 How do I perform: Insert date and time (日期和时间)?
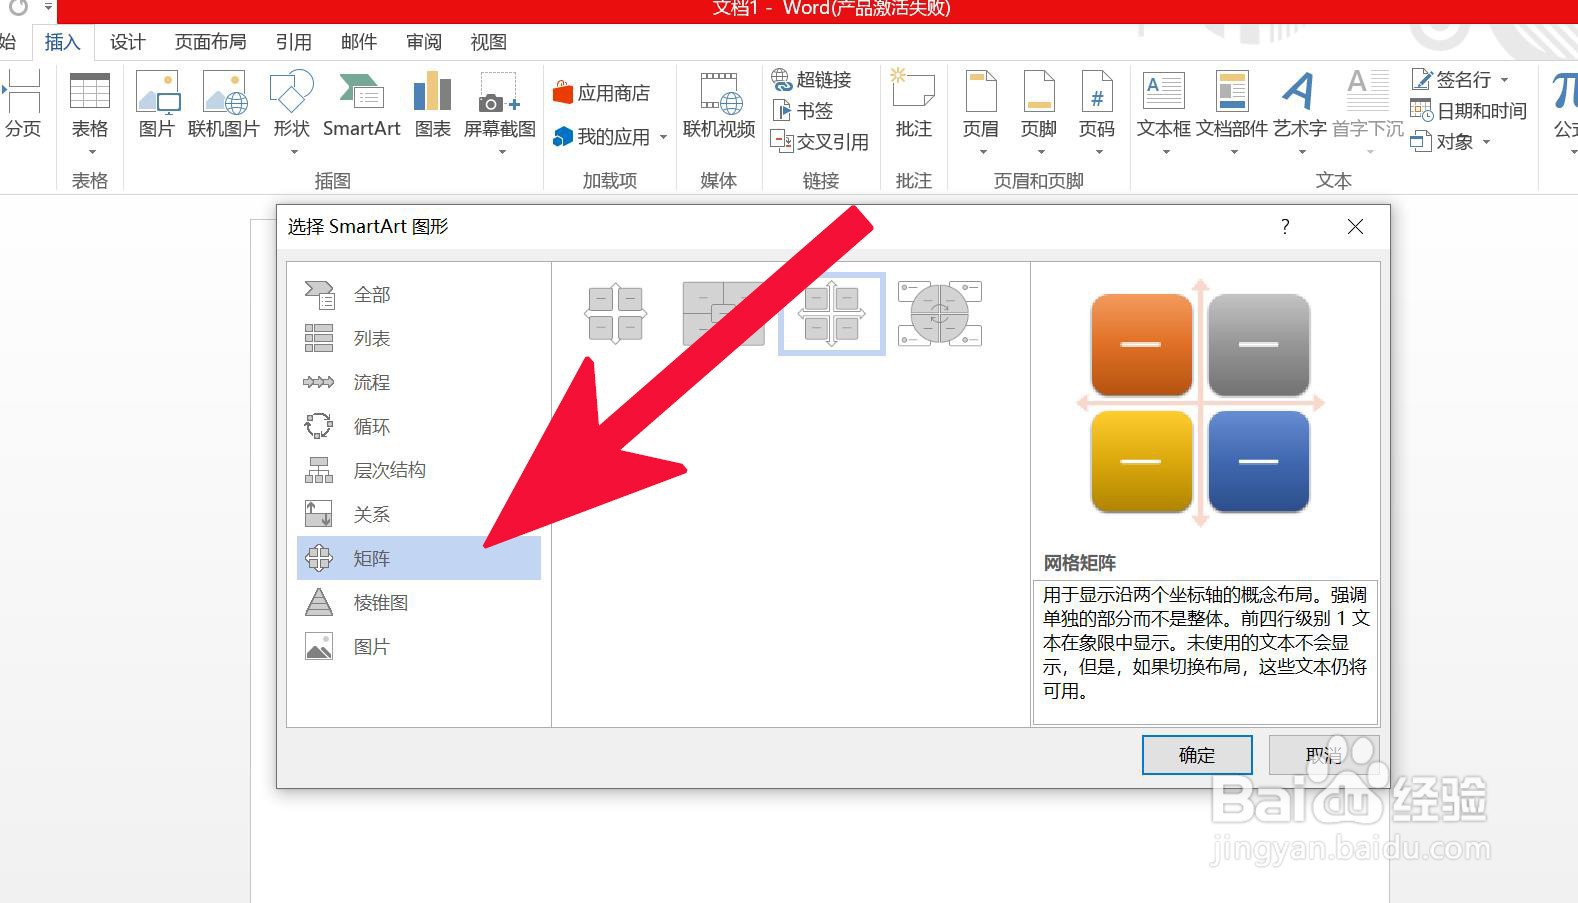coord(1468,111)
